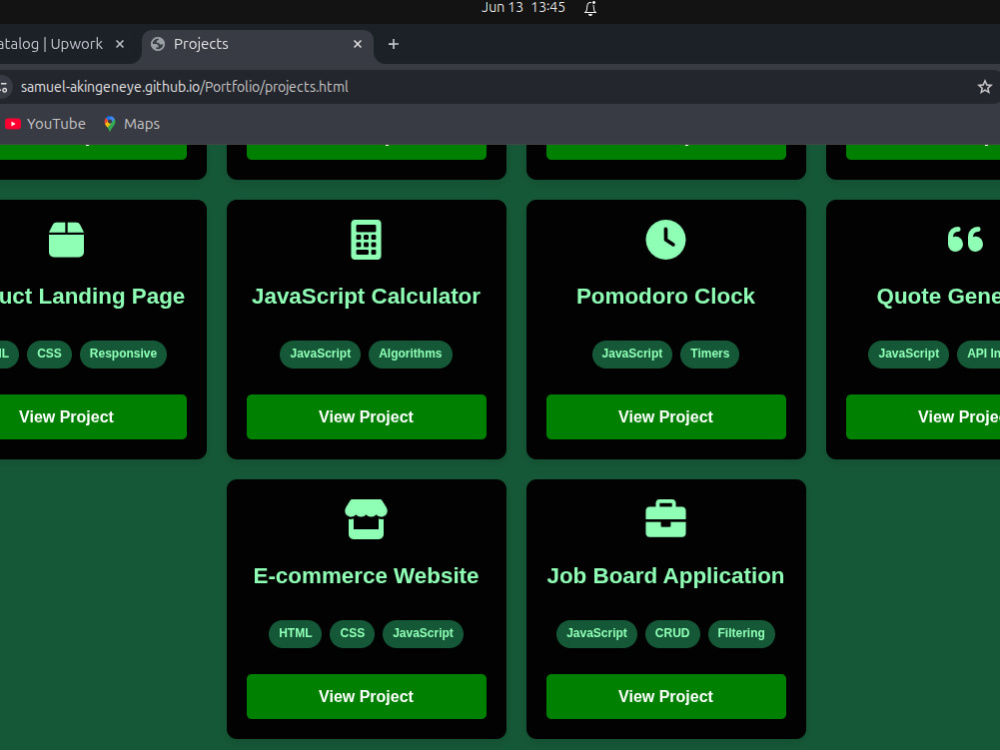View Project for Pomodoro Clock
This screenshot has height=750, width=1000.
666,416
